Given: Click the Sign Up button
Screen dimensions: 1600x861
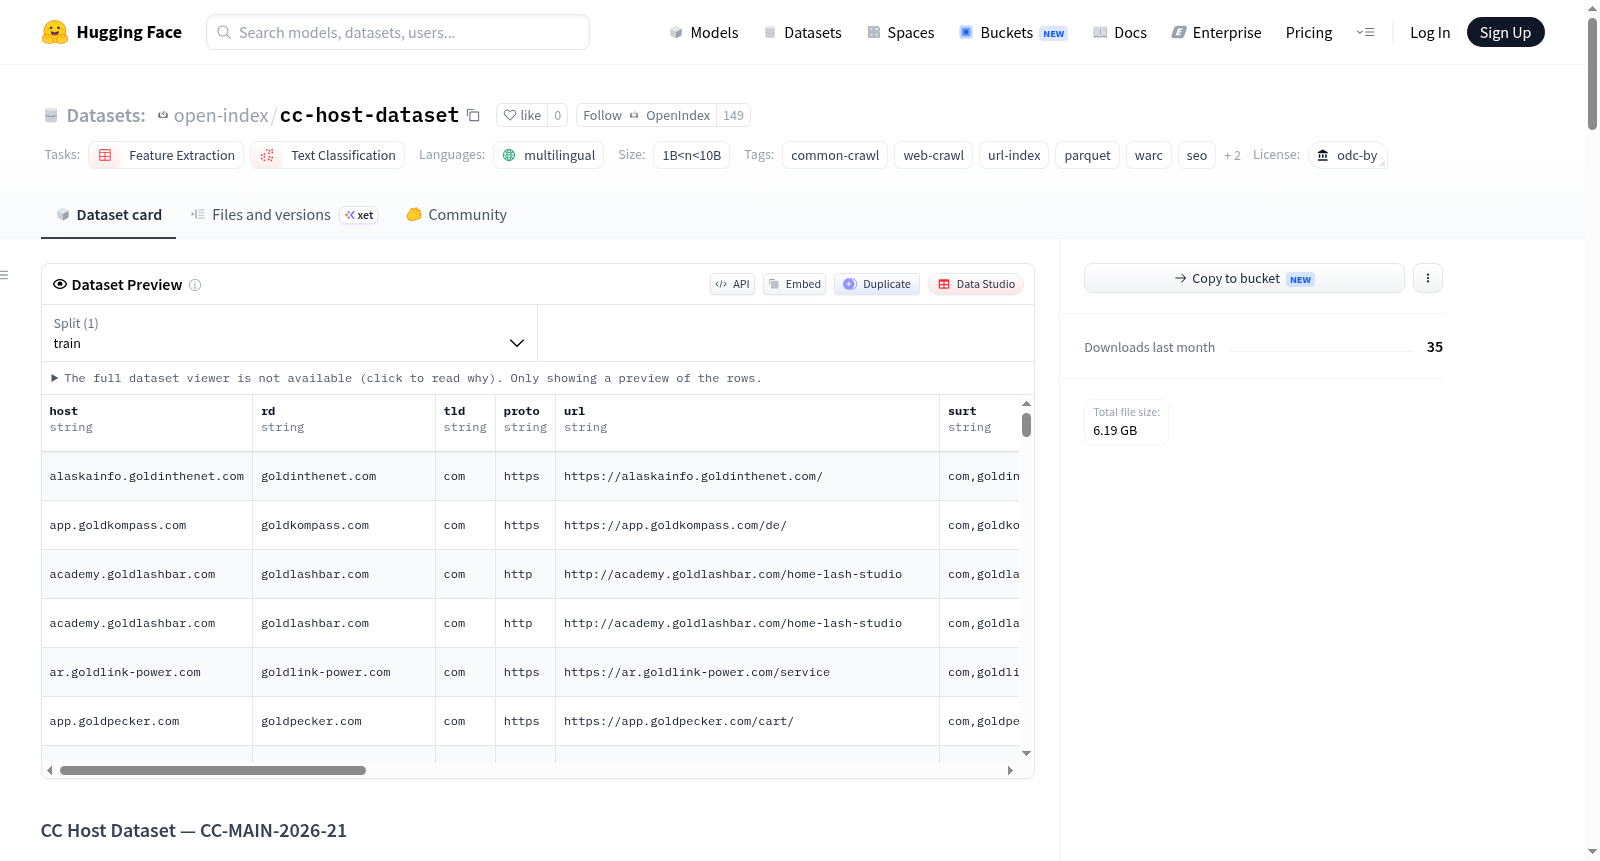Looking at the screenshot, I should (x=1505, y=32).
